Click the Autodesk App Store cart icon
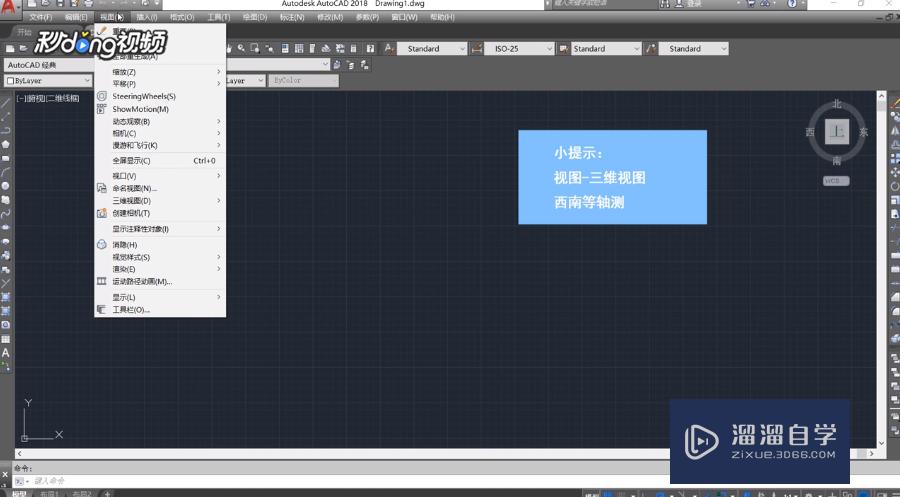Viewport: 900px width, 497px height. (x=751, y=4)
